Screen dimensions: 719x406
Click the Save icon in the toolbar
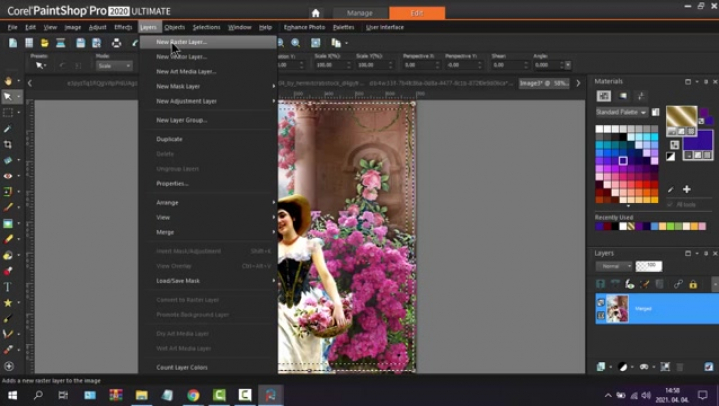click(80, 43)
